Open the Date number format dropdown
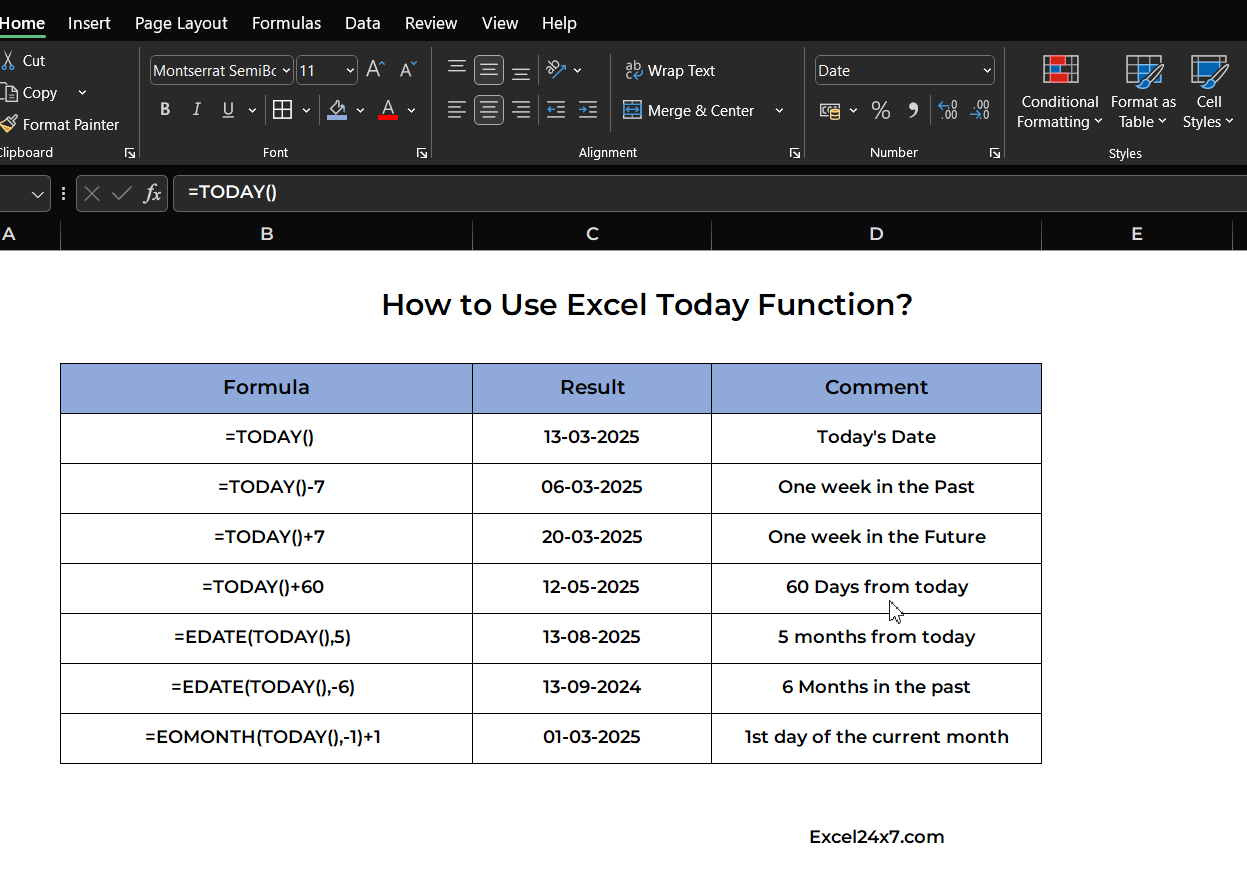Screen dimensions: 1247x881 point(987,70)
